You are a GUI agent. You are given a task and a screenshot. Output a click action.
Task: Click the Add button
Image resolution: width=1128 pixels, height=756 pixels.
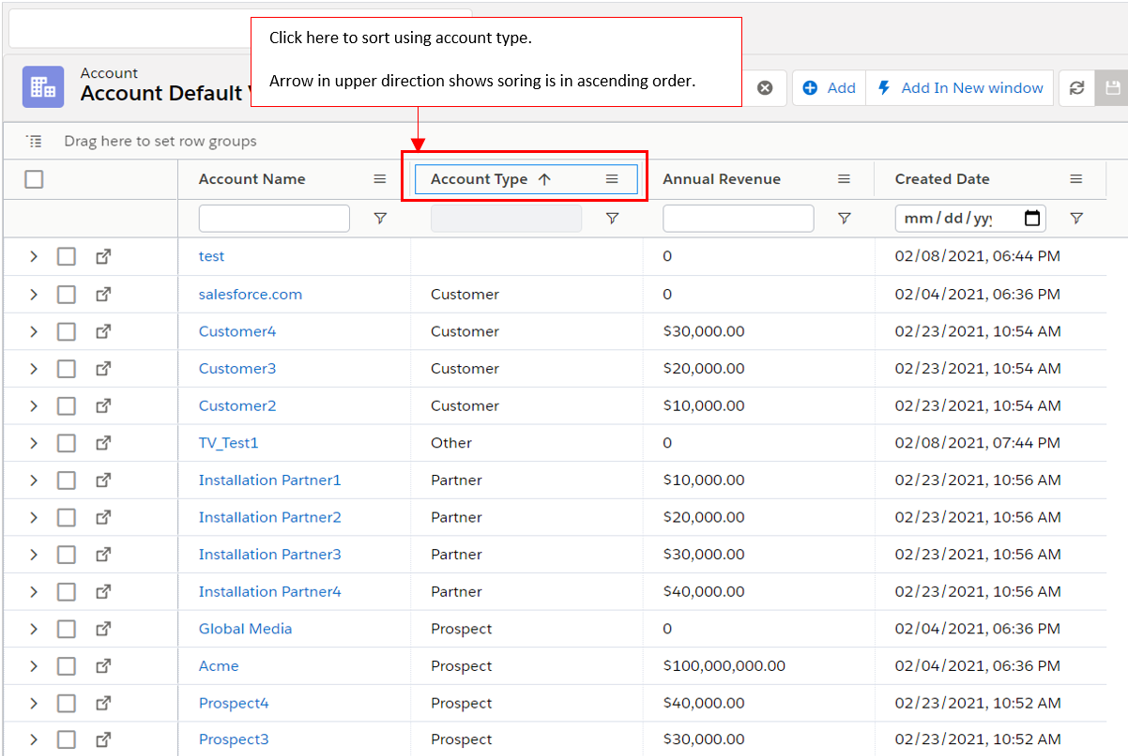point(830,88)
